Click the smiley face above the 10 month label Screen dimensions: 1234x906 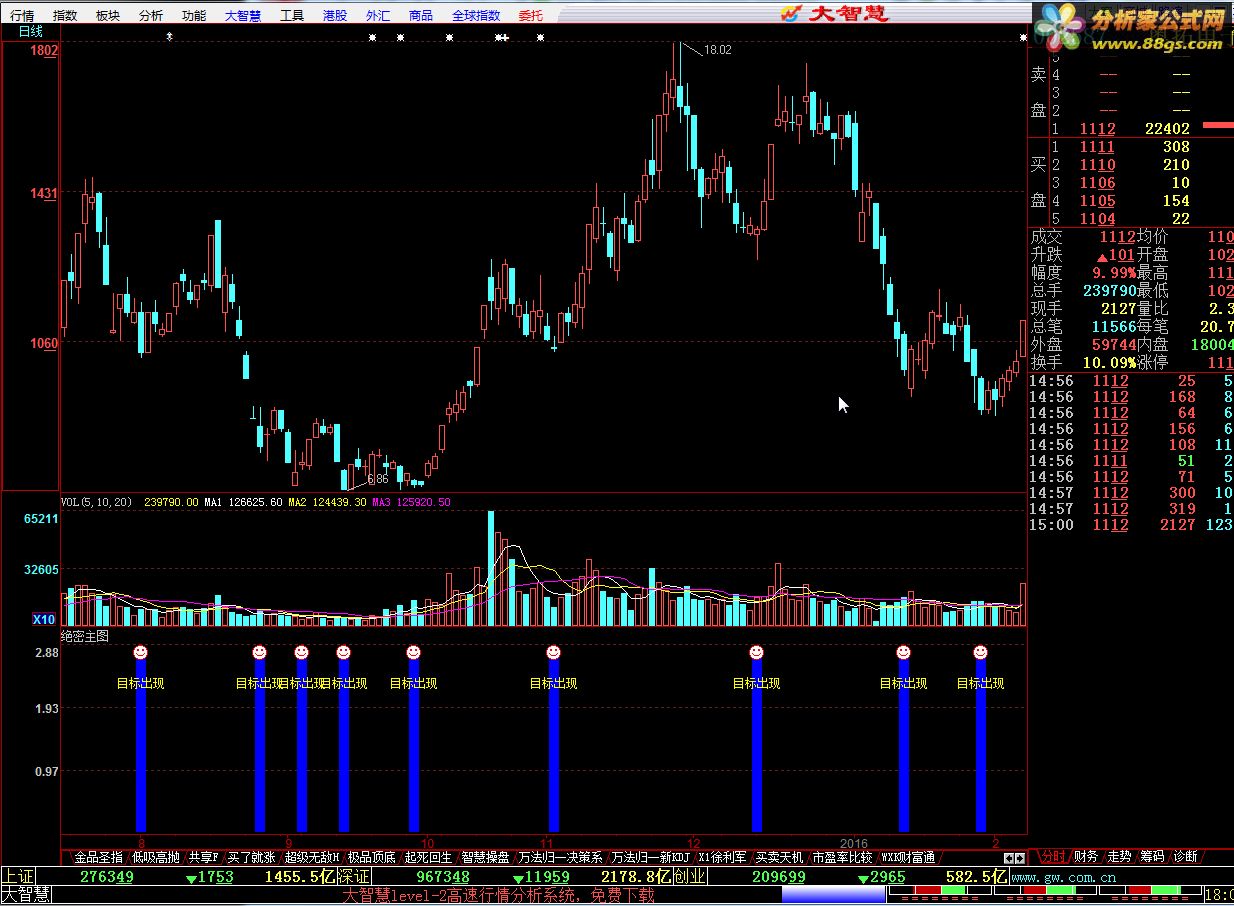413,652
